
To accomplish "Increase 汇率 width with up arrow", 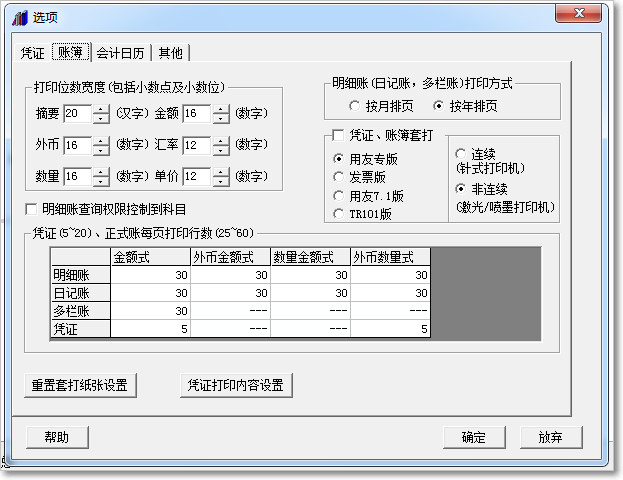I will click(221, 141).
